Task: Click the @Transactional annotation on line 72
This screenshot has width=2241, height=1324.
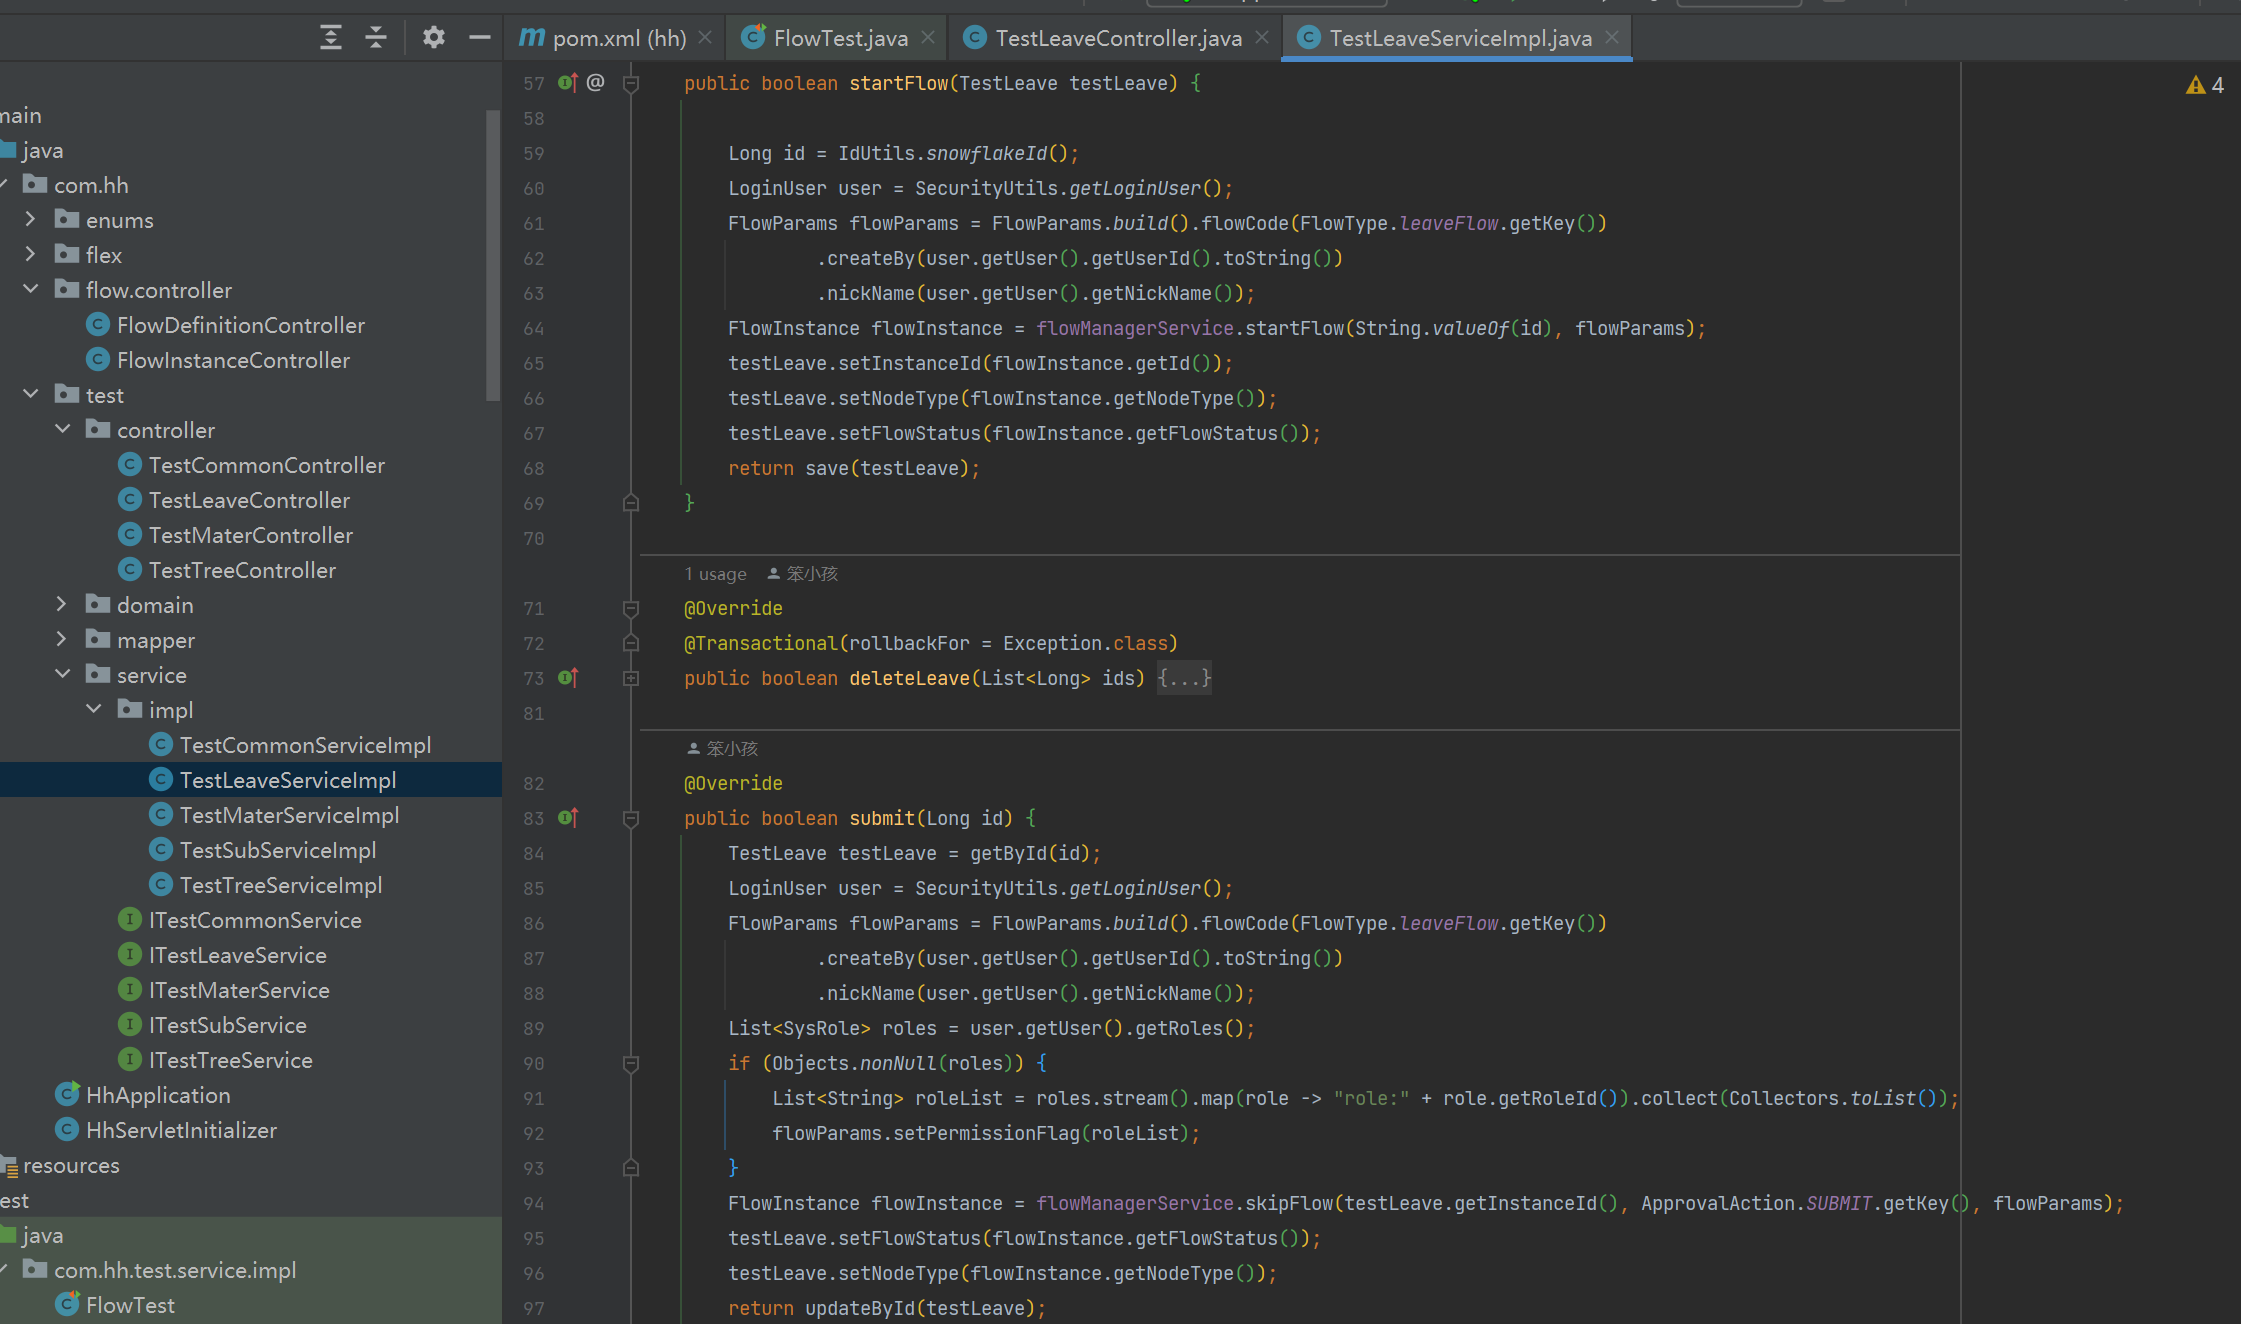Action: pos(760,643)
